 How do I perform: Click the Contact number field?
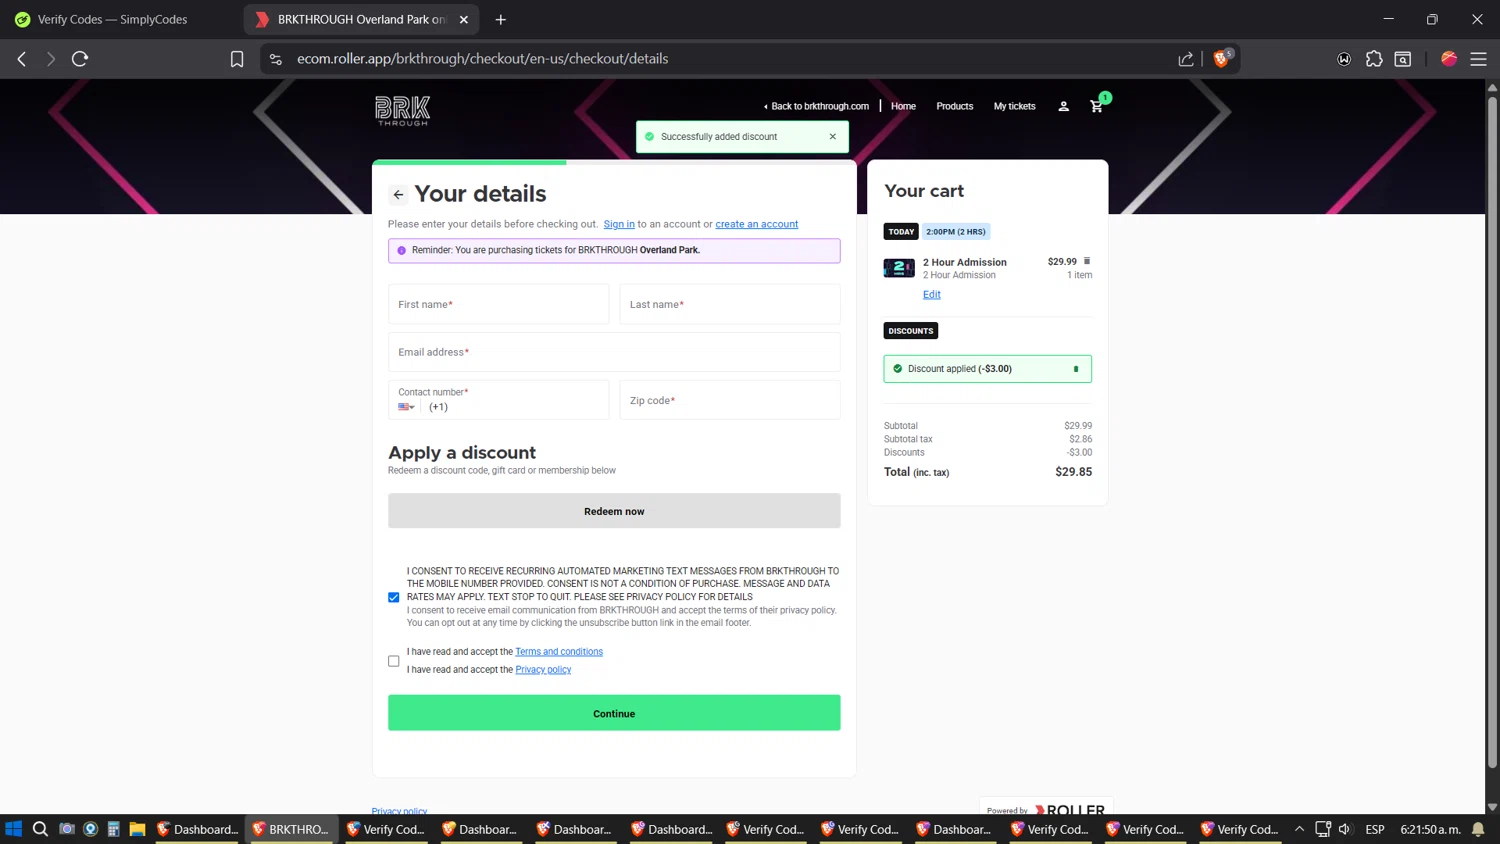click(498, 400)
